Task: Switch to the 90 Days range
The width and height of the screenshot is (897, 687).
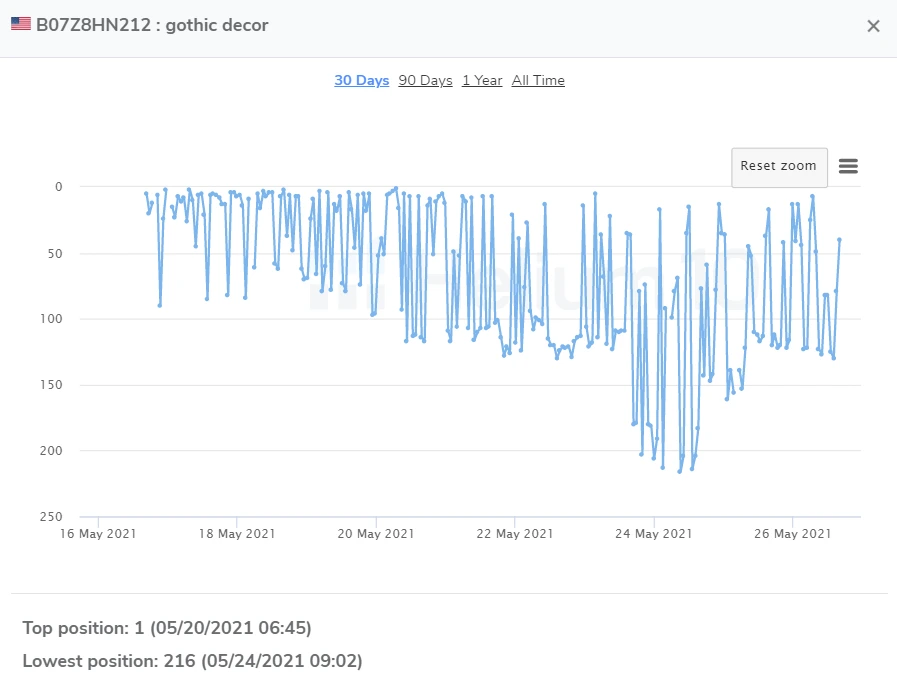Action: (x=425, y=81)
